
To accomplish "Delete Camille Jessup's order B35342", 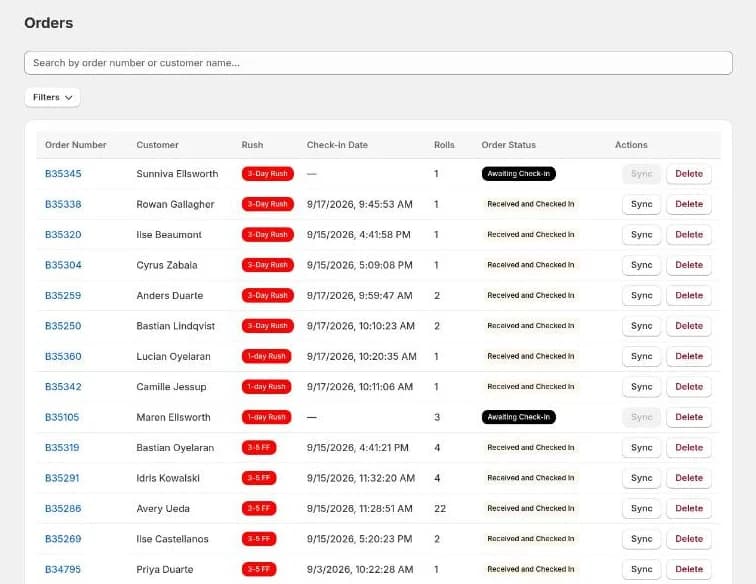I will click(x=689, y=387).
